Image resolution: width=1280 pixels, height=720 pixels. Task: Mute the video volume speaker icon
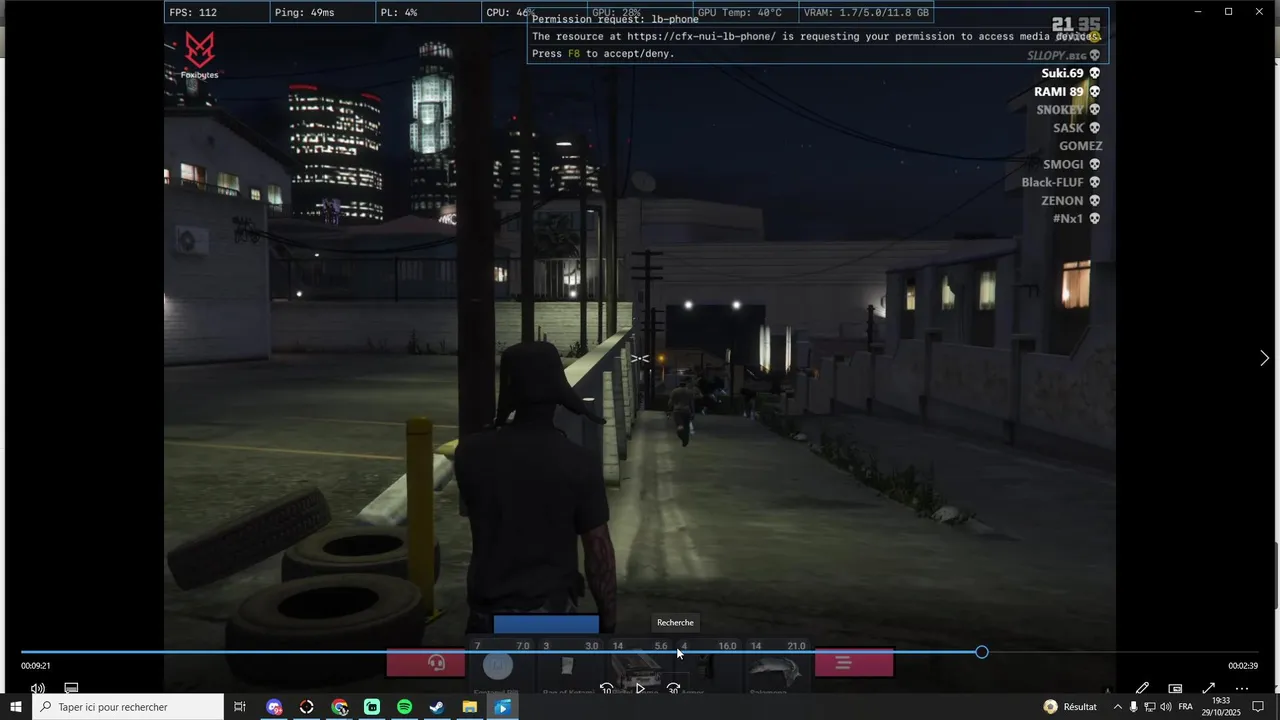tap(37, 689)
